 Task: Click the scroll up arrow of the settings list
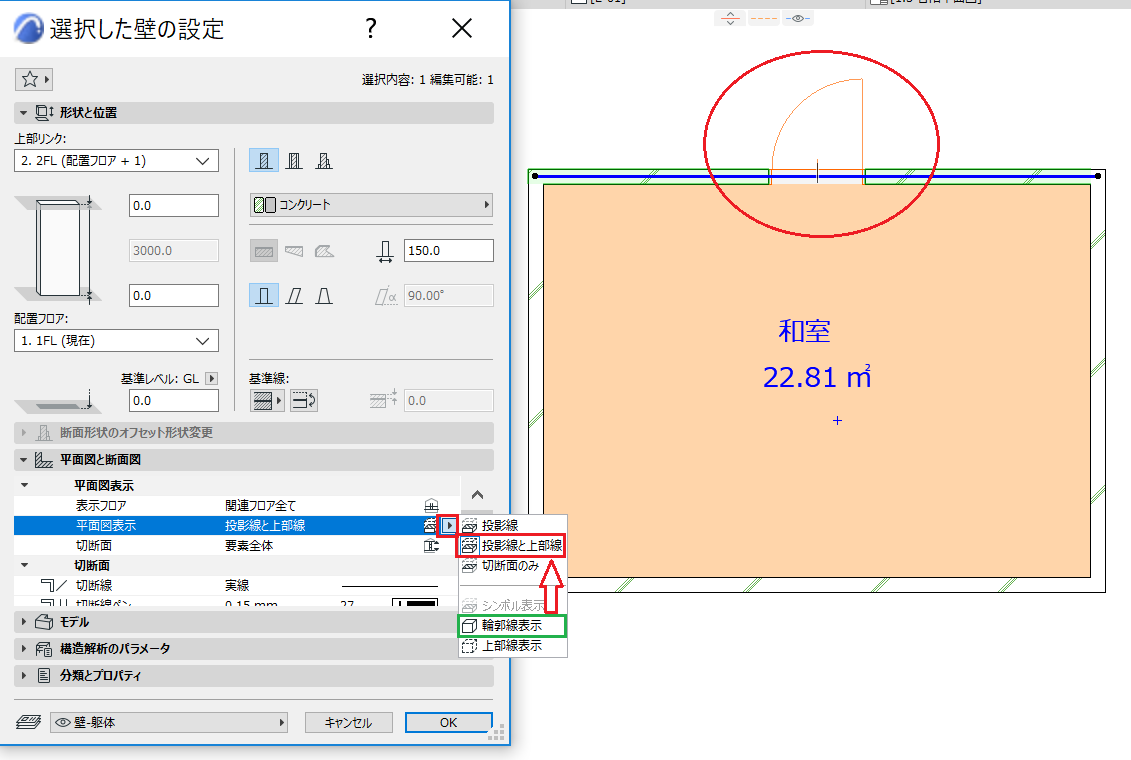point(478,495)
